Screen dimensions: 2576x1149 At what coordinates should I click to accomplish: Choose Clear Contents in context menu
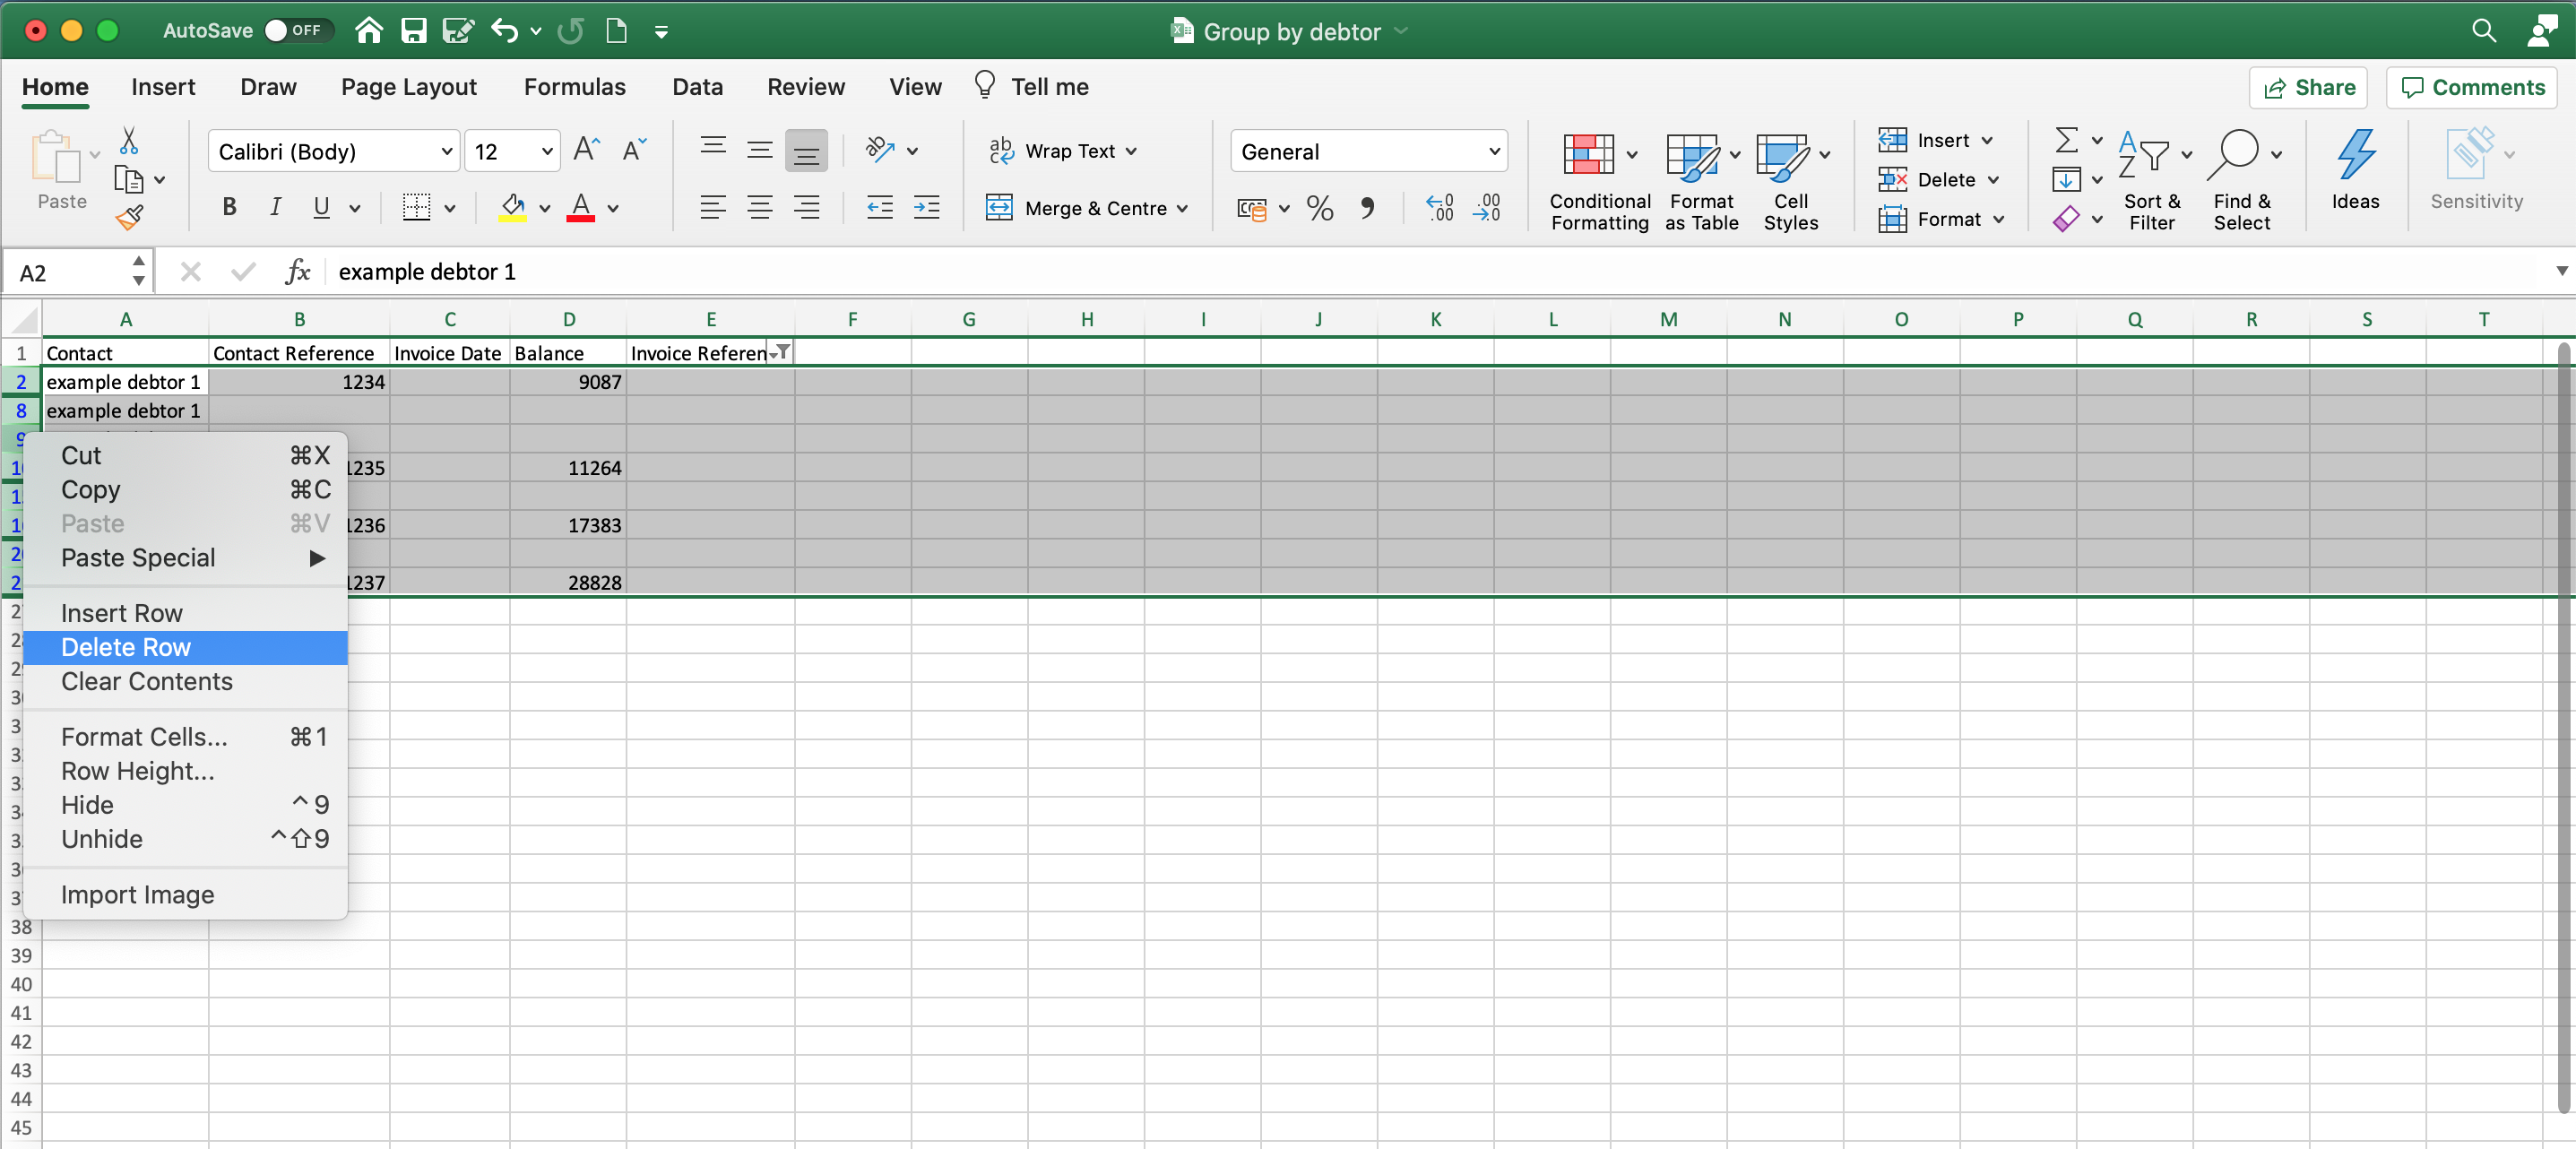[186, 681]
